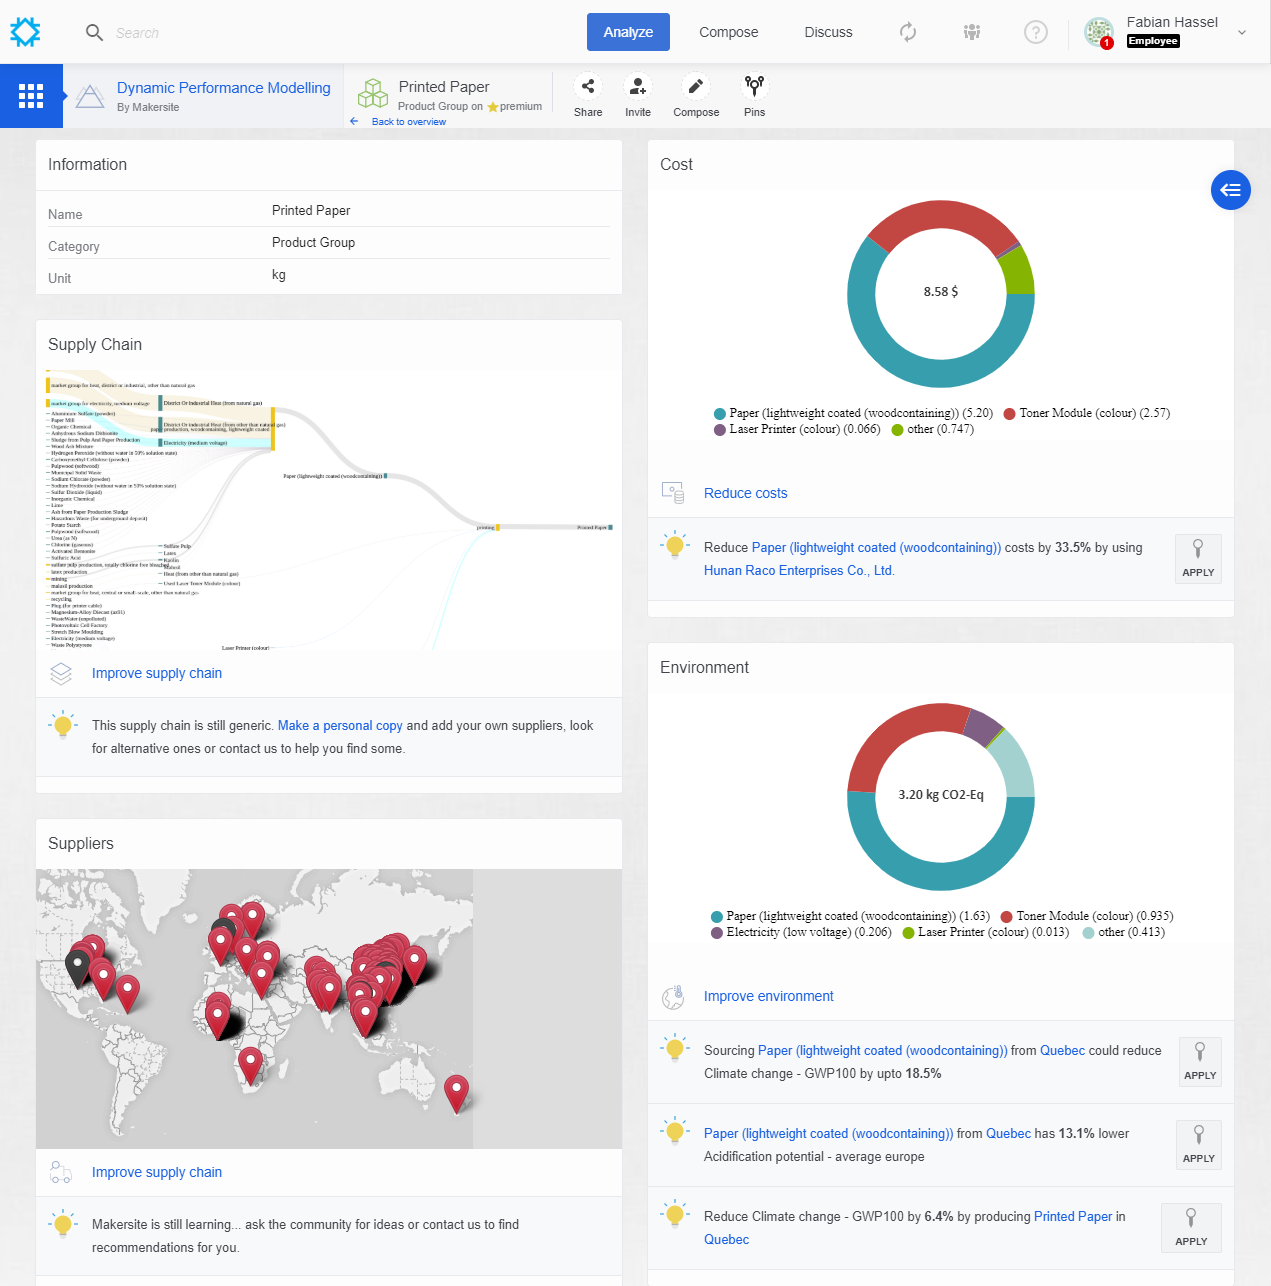Apply the Quebec sourcing 18.5% recommendation
The width and height of the screenshot is (1271, 1286).
click(x=1200, y=1062)
